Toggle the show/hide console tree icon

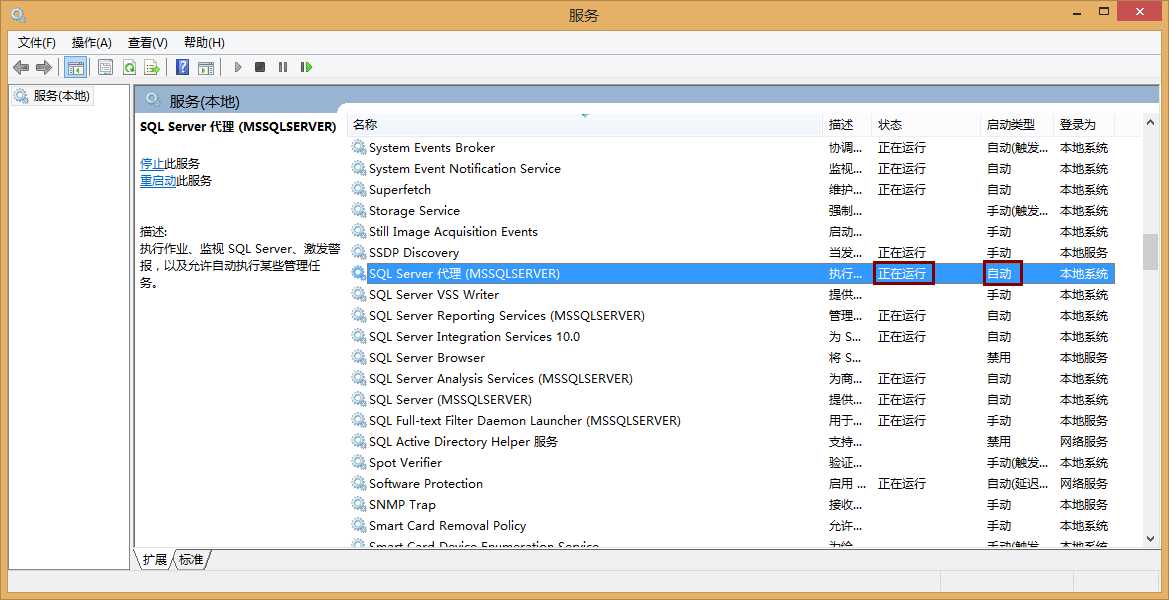[x=76, y=68]
